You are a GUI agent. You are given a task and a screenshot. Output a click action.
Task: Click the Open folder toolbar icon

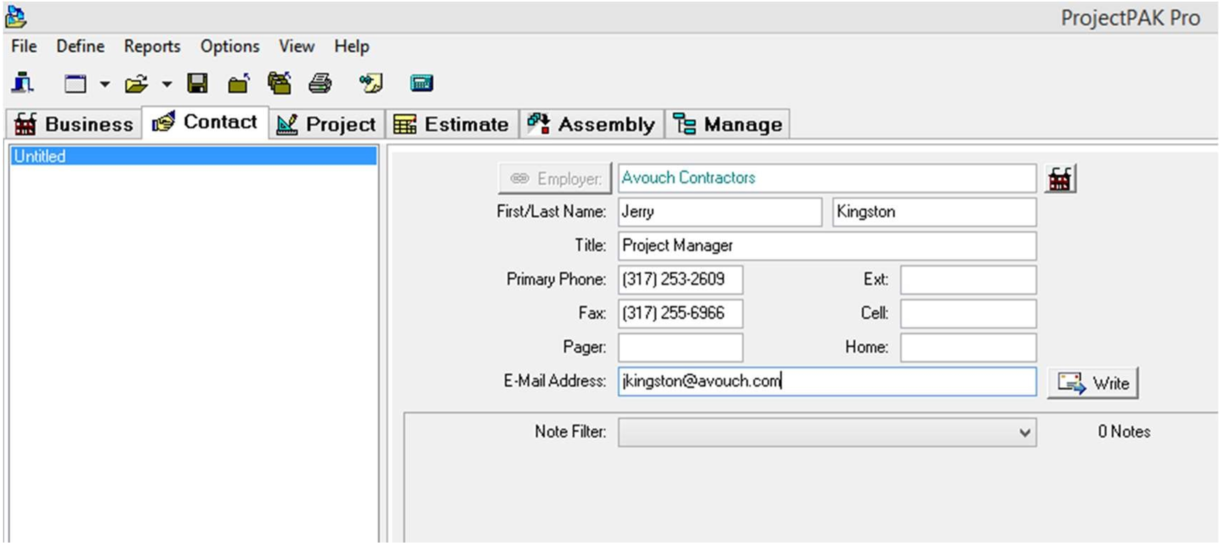[136, 85]
